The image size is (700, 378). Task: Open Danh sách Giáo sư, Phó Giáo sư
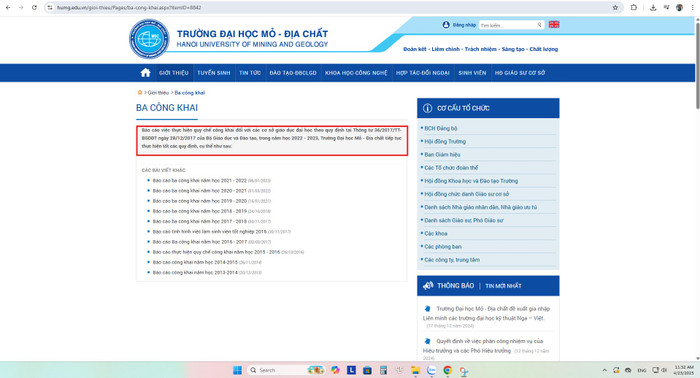pyautogui.click(x=463, y=220)
